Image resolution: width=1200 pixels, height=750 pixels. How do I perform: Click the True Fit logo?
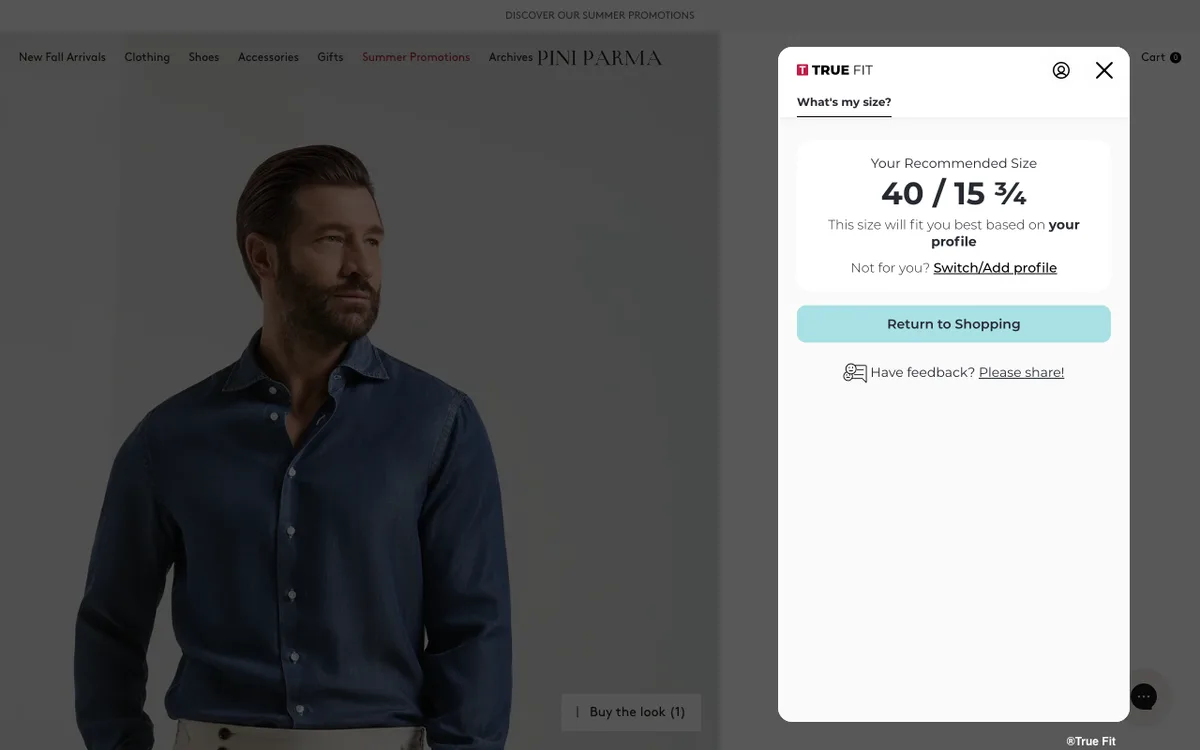point(835,70)
